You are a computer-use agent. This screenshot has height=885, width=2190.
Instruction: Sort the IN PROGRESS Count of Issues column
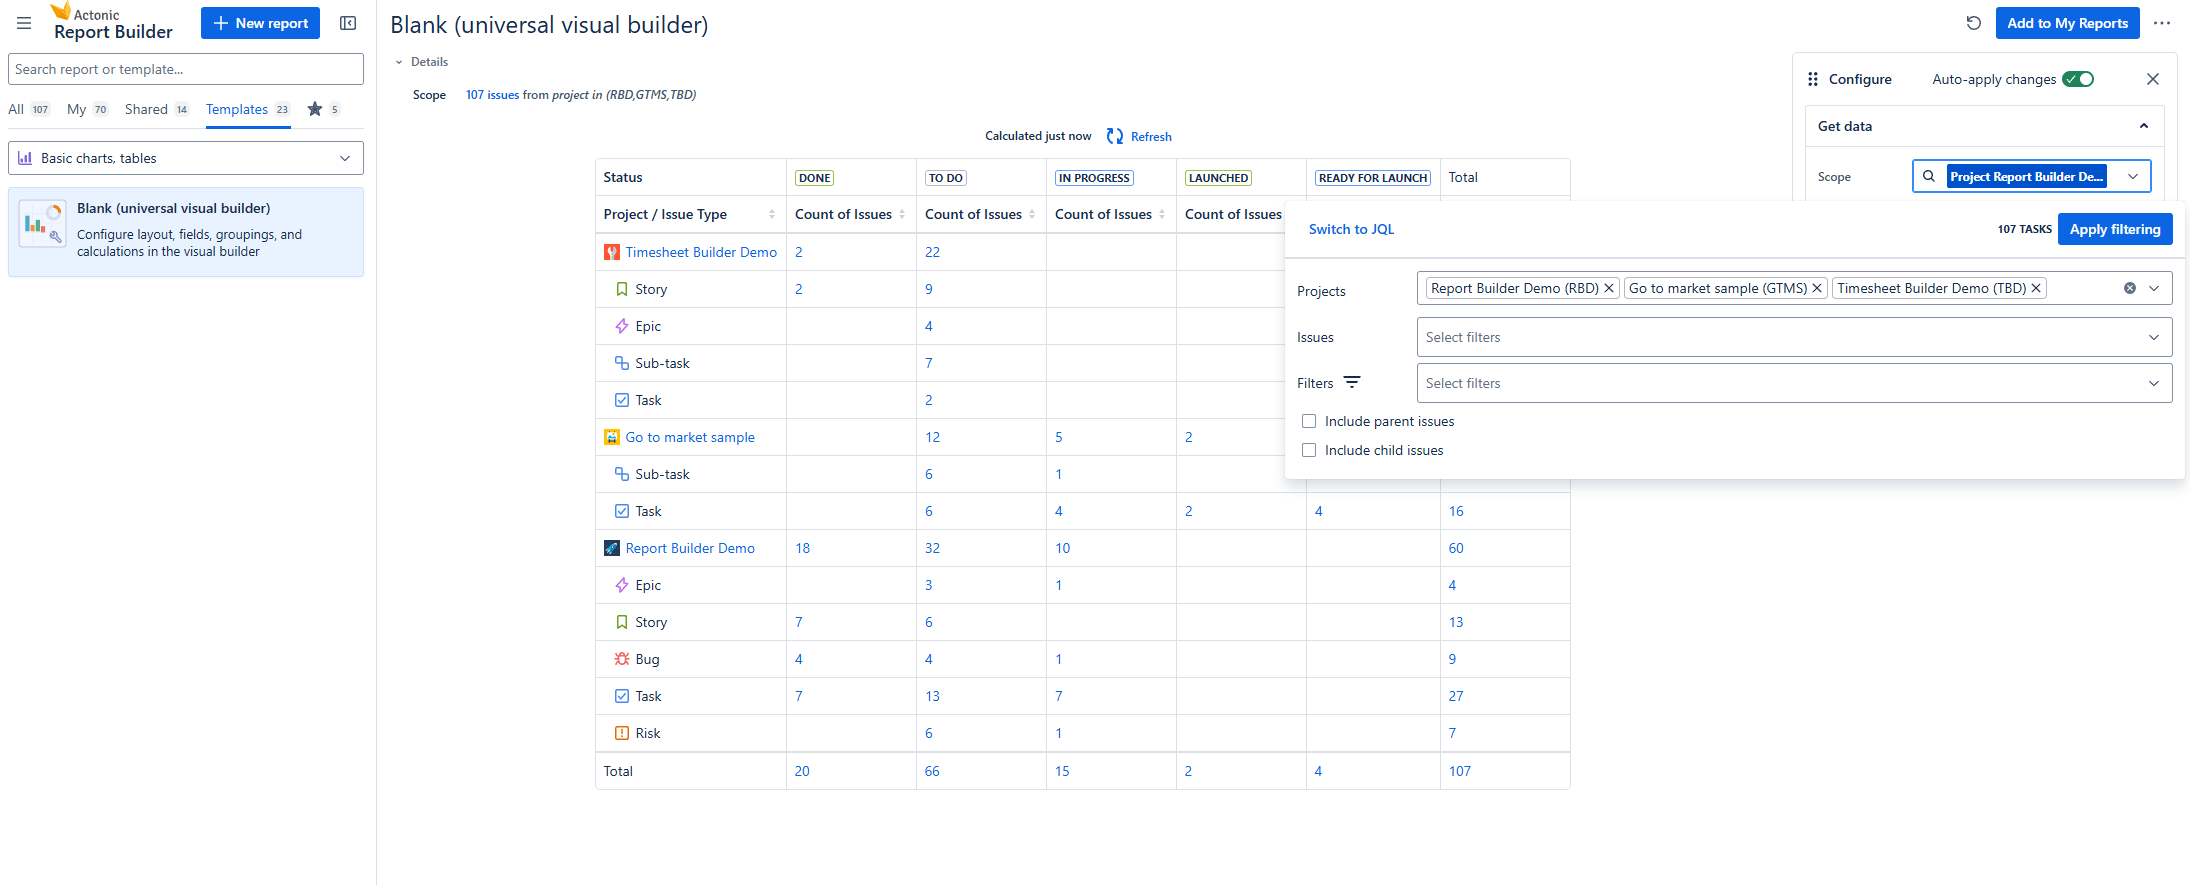tap(1162, 214)
